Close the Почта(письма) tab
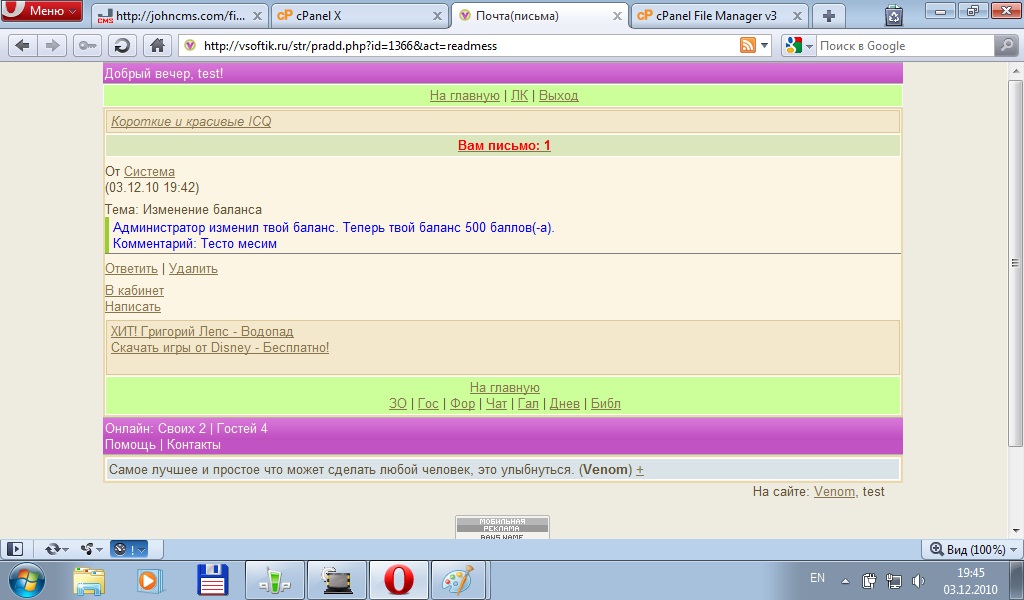 (616, 16)
